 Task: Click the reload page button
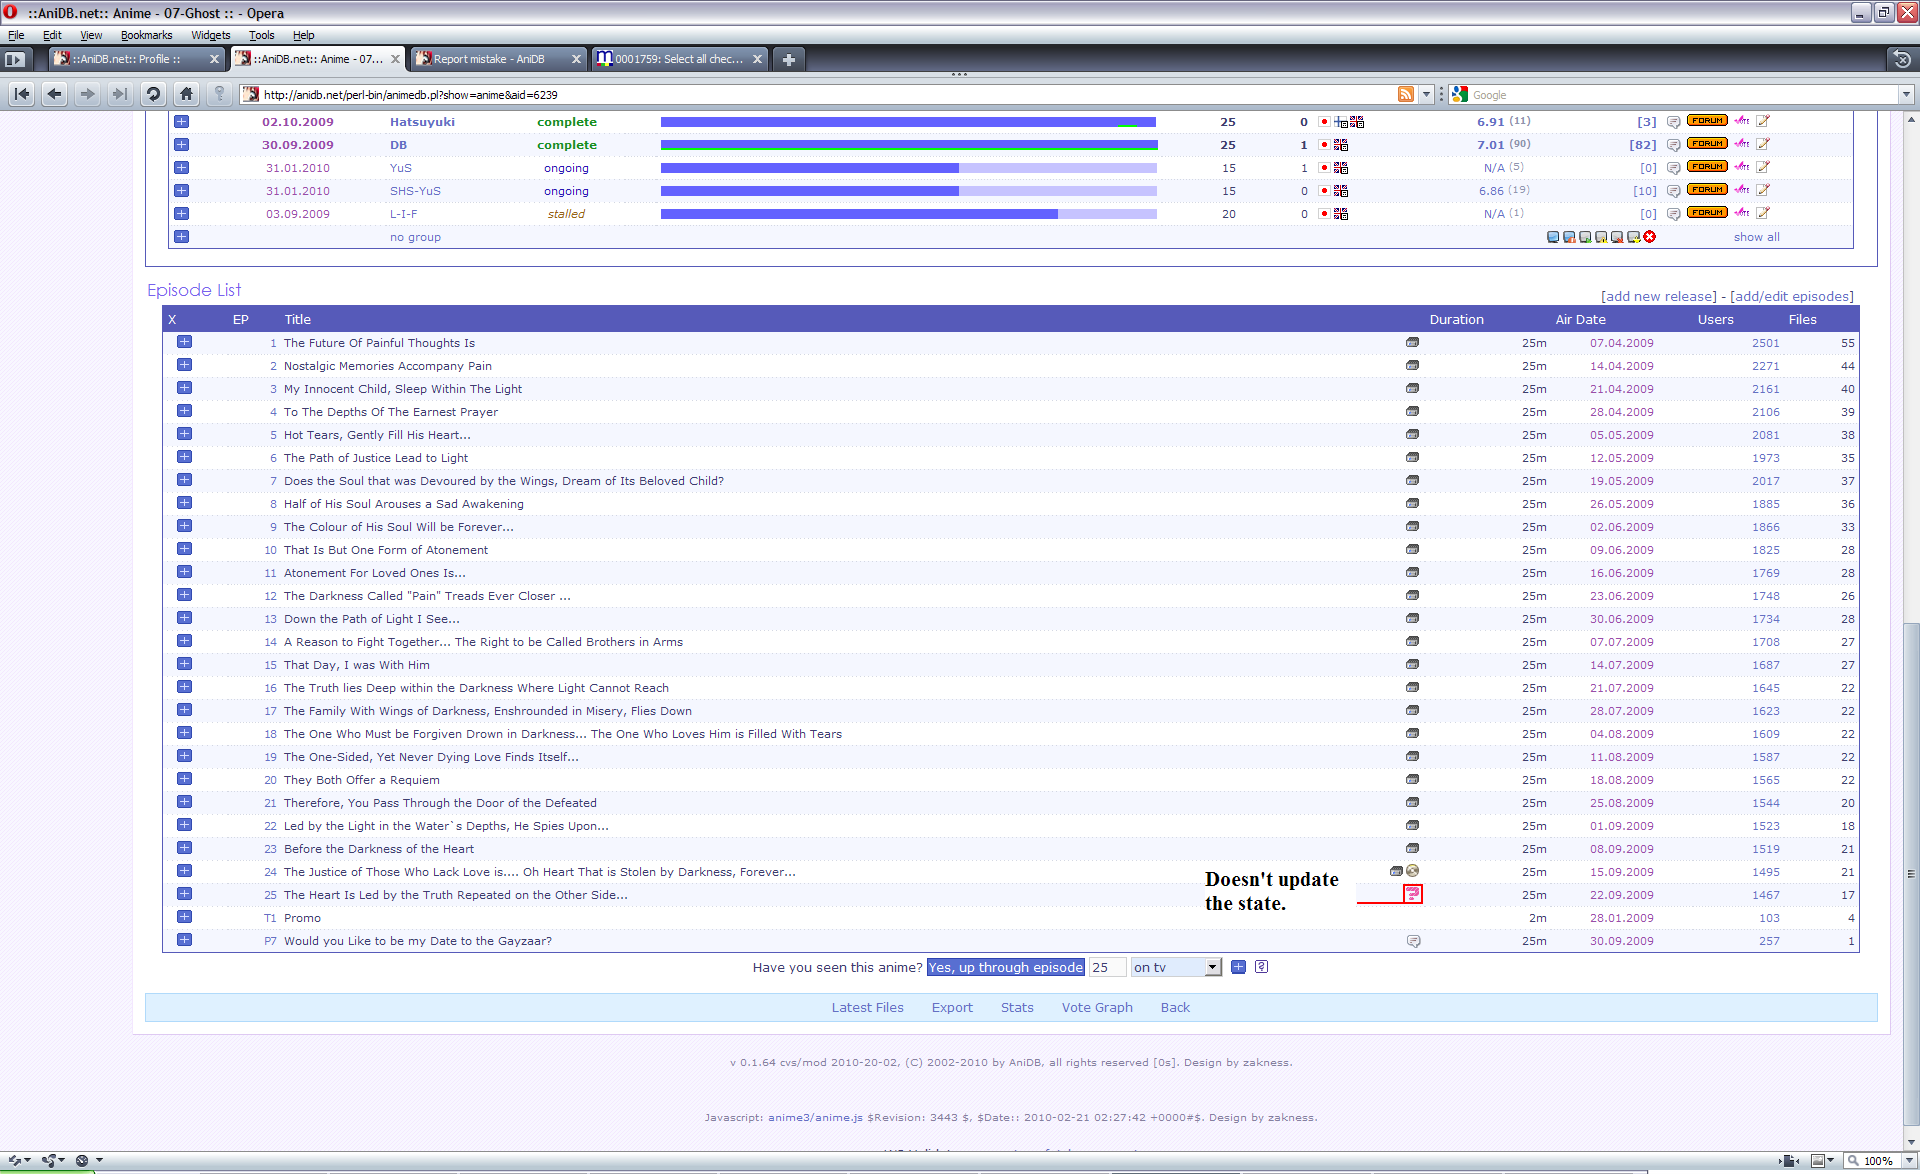153,94
